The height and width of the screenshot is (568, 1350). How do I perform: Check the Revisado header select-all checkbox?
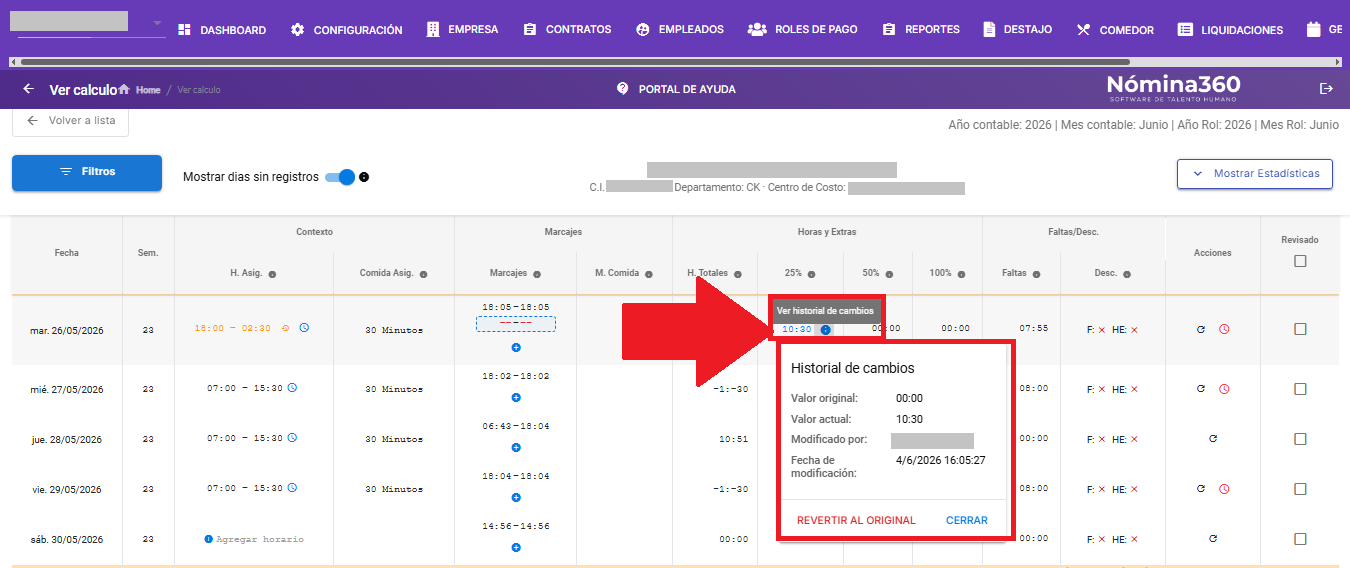pyautogui.click(x=1300, y=261)
